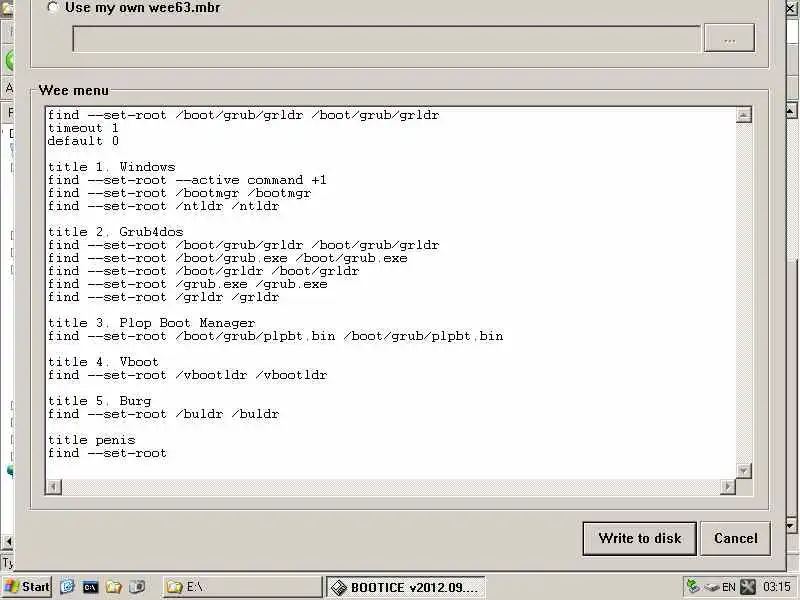Click the '/boot/grldr /boot/grldr' line
The width and height of the screenshot is (800, 600).
point(203,271)
